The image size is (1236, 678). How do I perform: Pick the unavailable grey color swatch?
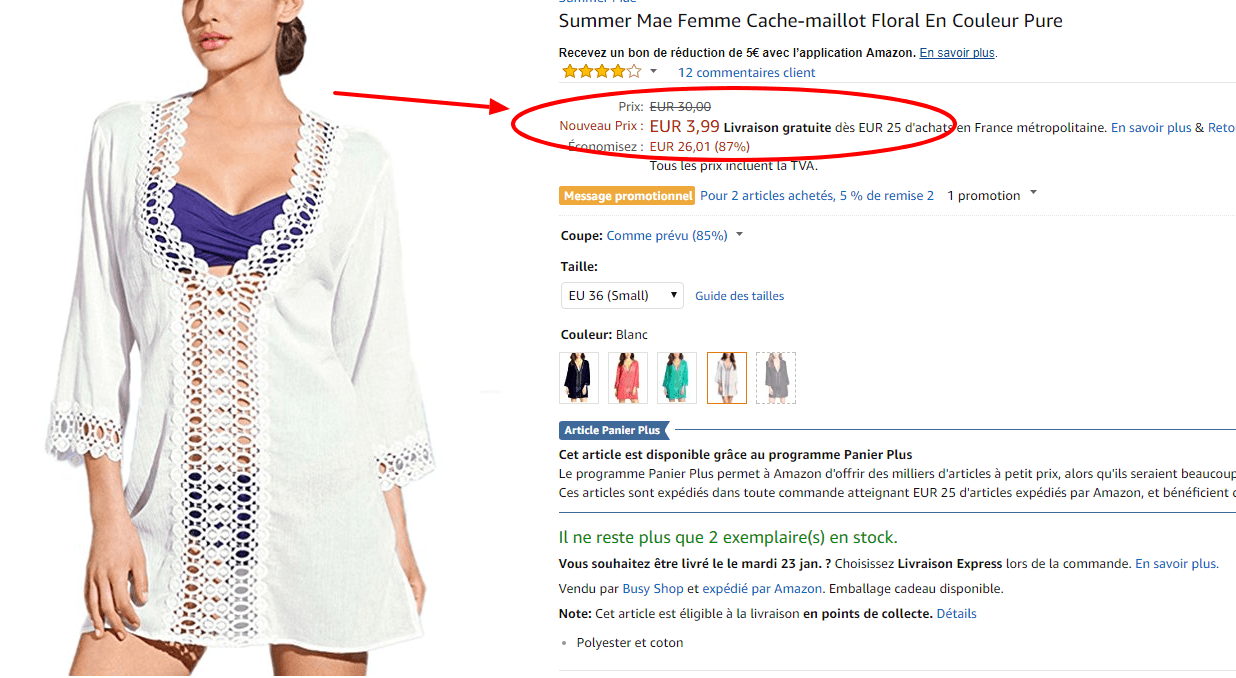pos(775,378)
